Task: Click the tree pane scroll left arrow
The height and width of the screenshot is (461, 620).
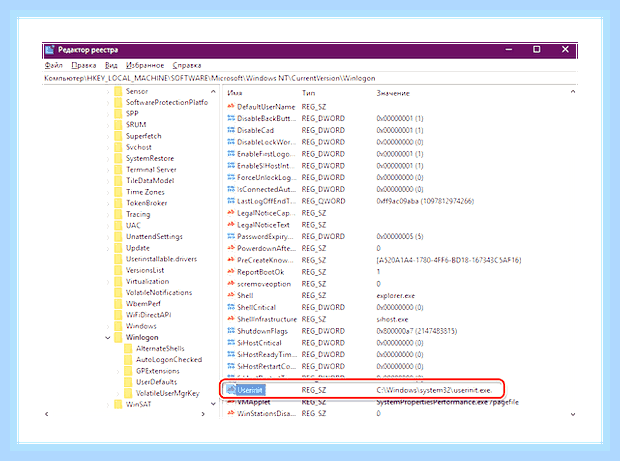Action: [x=47, y=414]
